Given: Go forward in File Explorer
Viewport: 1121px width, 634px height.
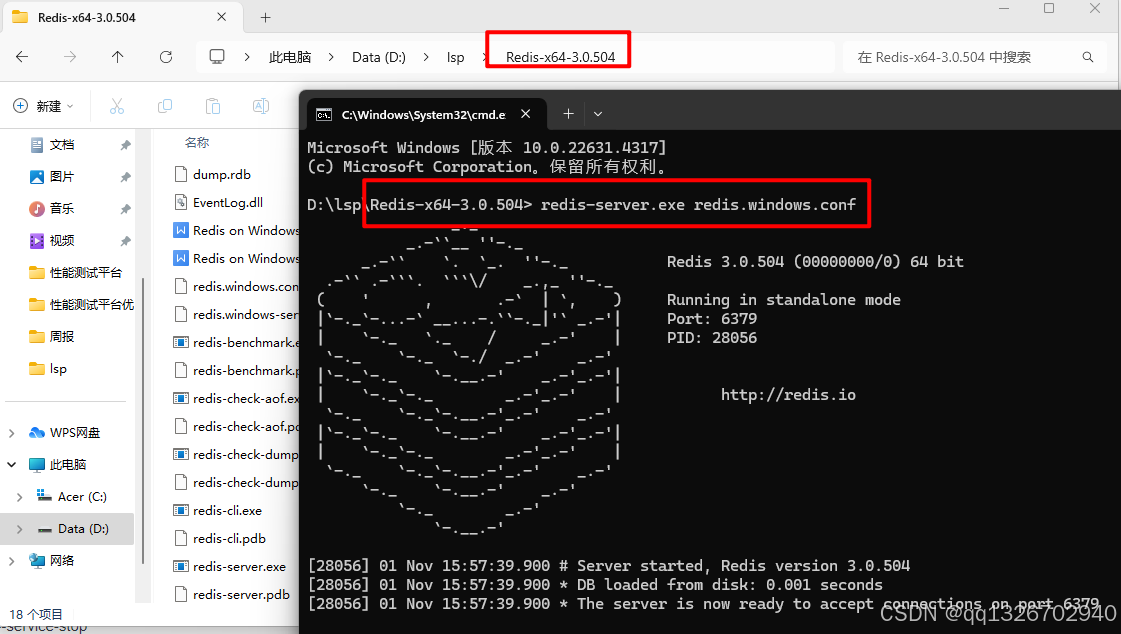Looking at the screenshot, I should click(x=69, y=57).
